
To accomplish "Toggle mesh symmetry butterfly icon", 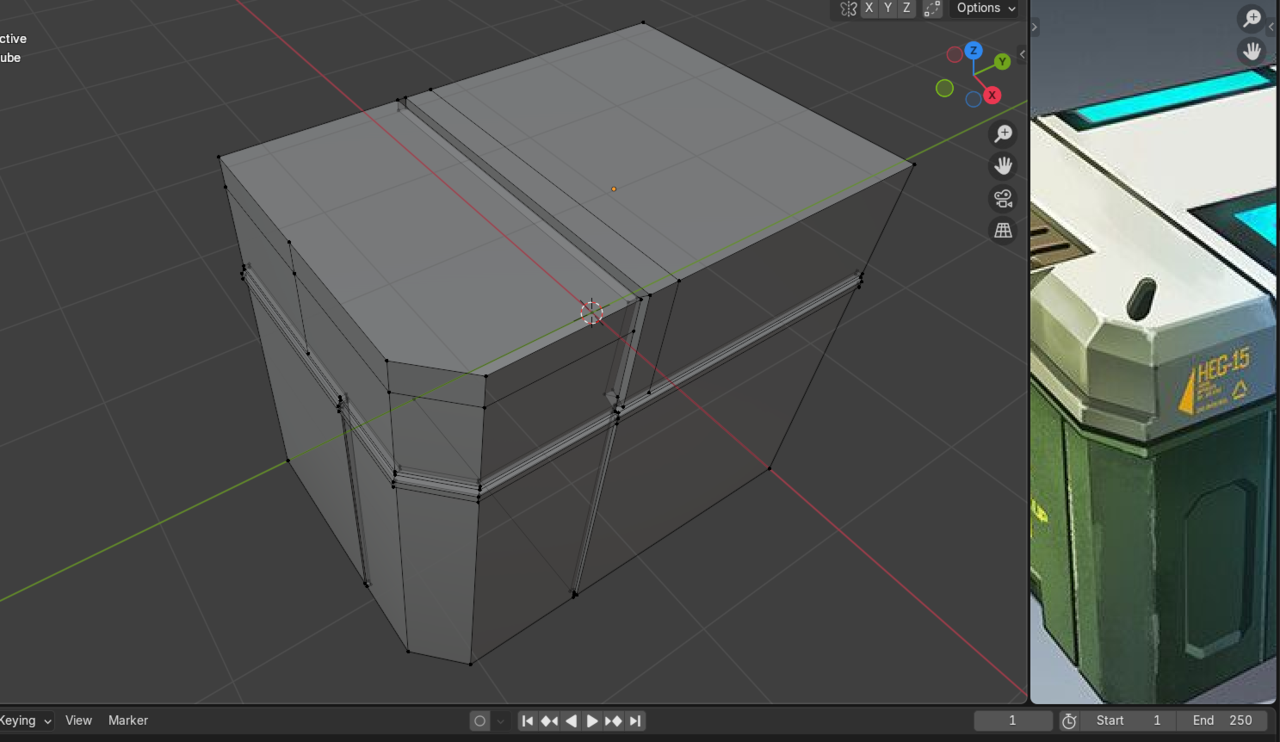I will [848, 9].
